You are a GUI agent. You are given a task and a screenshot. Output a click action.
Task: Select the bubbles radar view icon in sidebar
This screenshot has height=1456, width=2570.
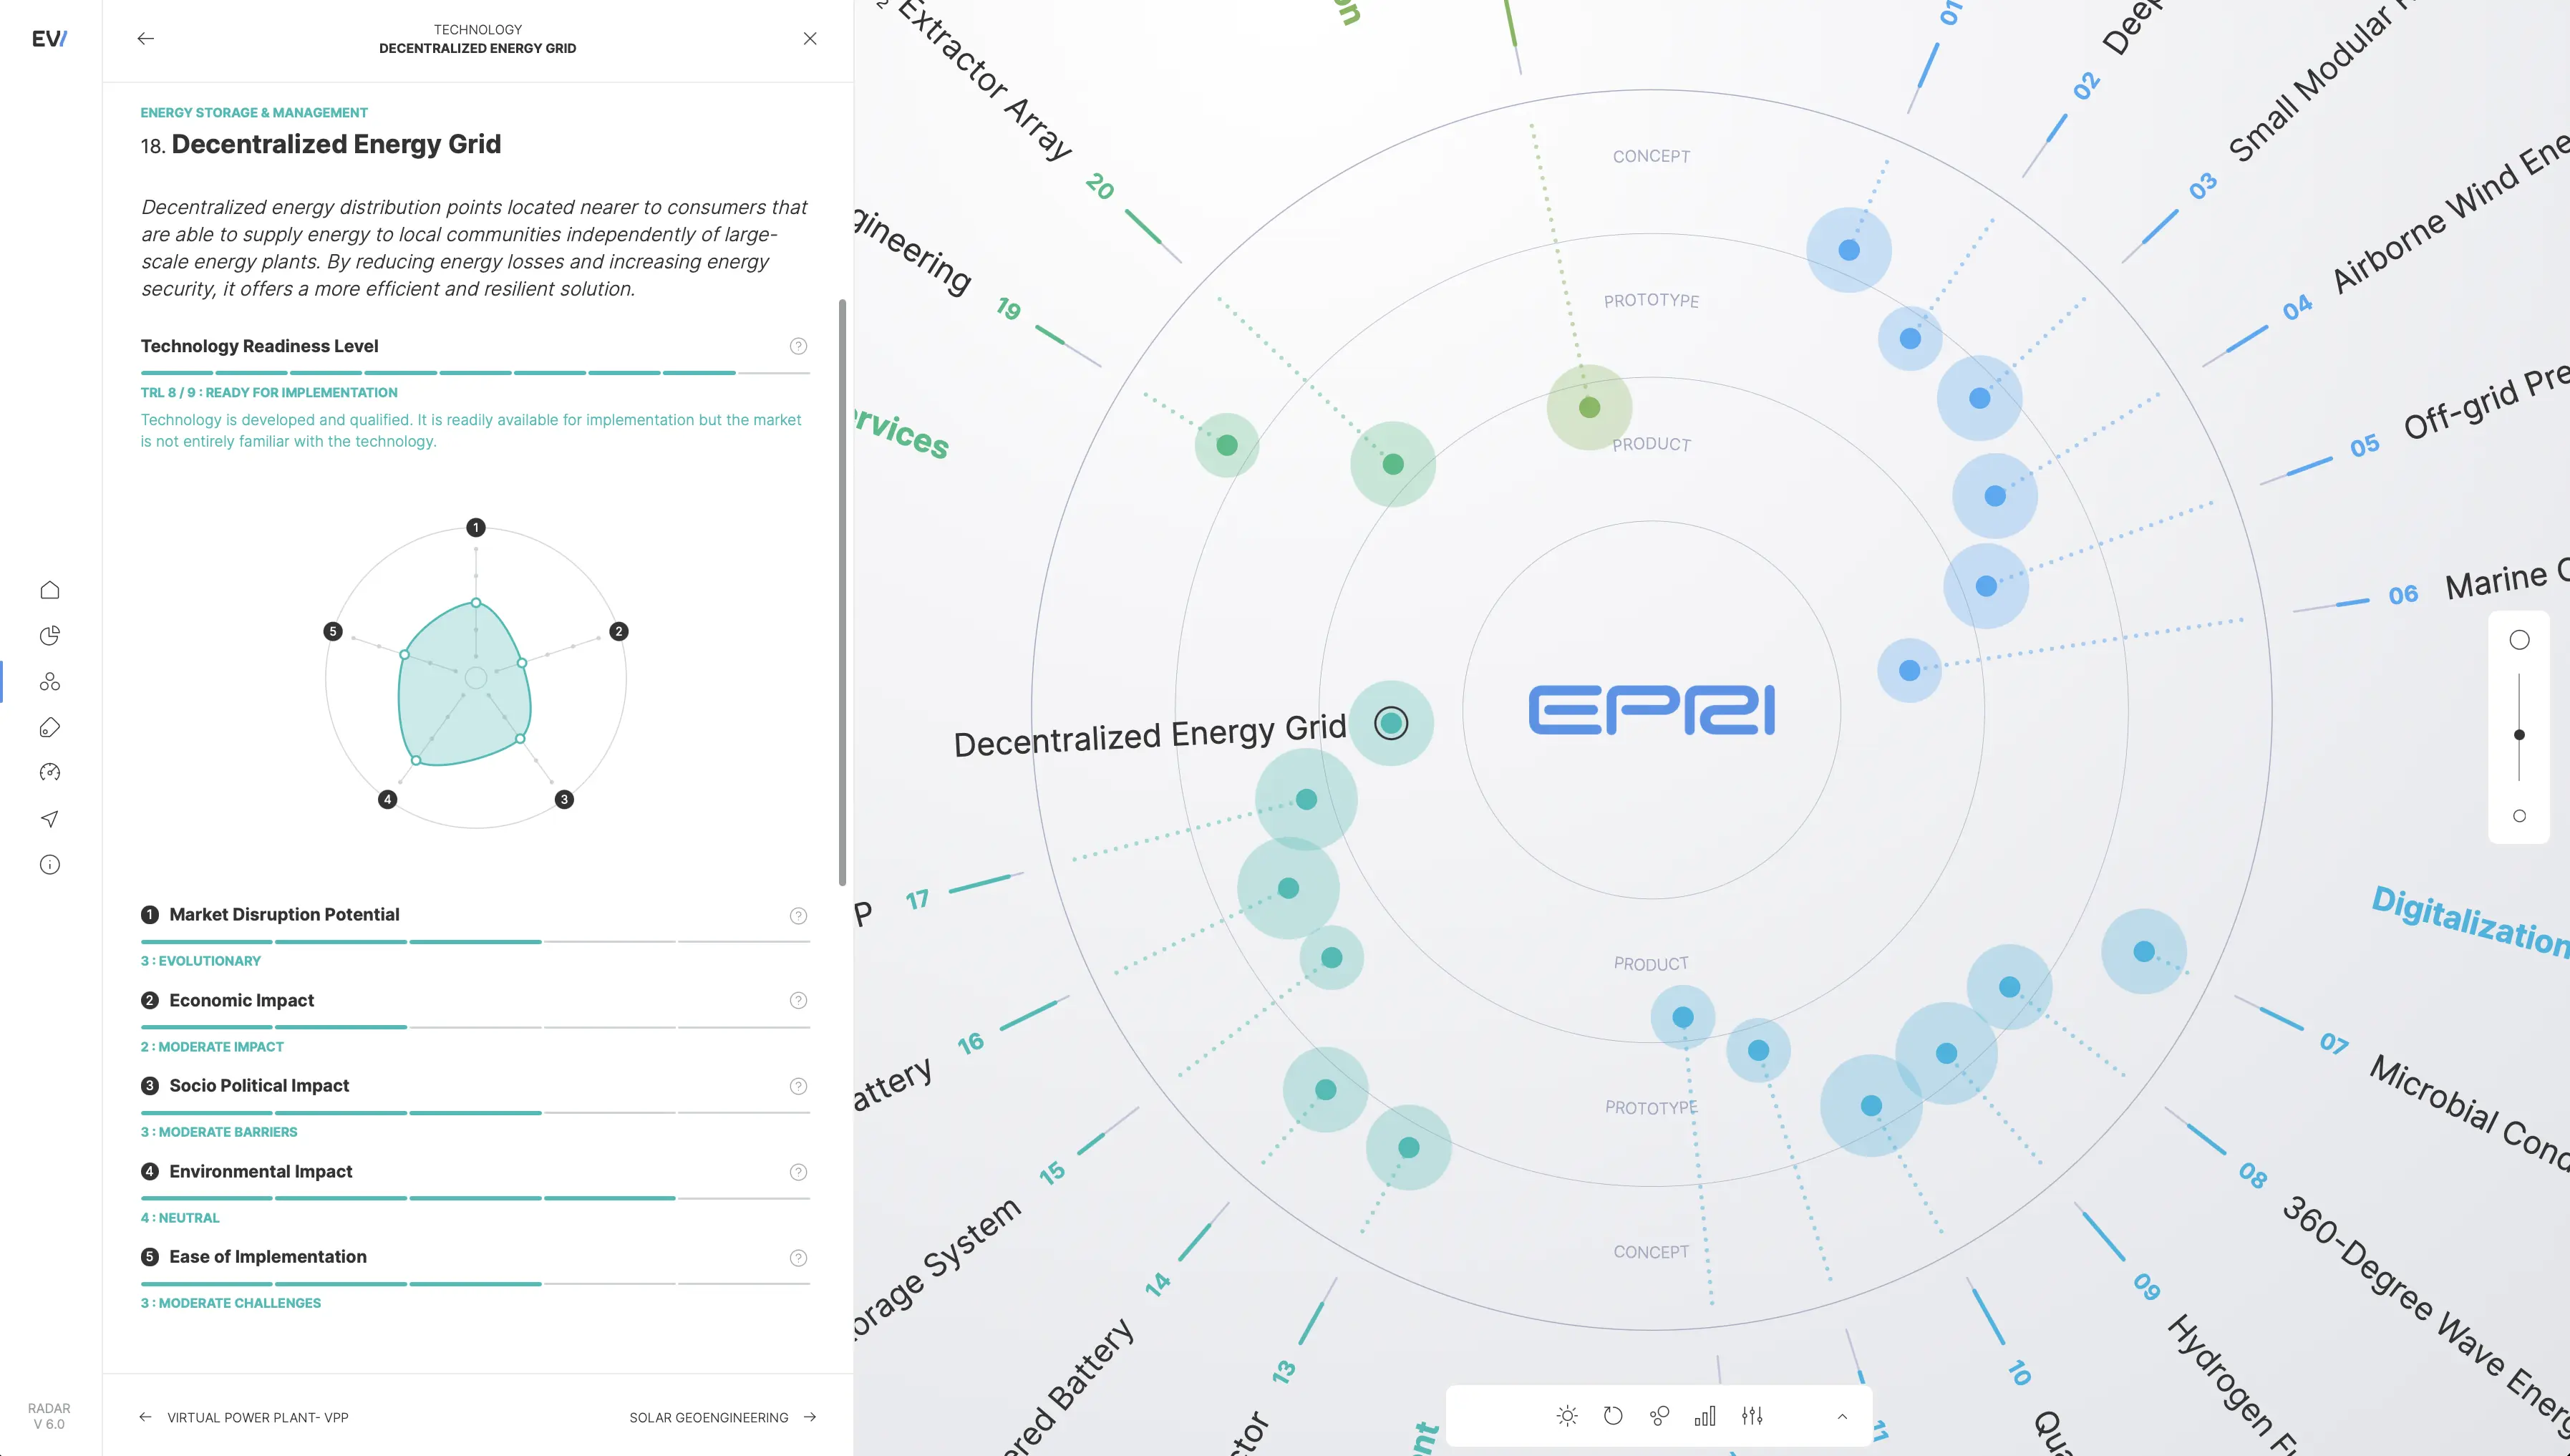click(49, 681)
